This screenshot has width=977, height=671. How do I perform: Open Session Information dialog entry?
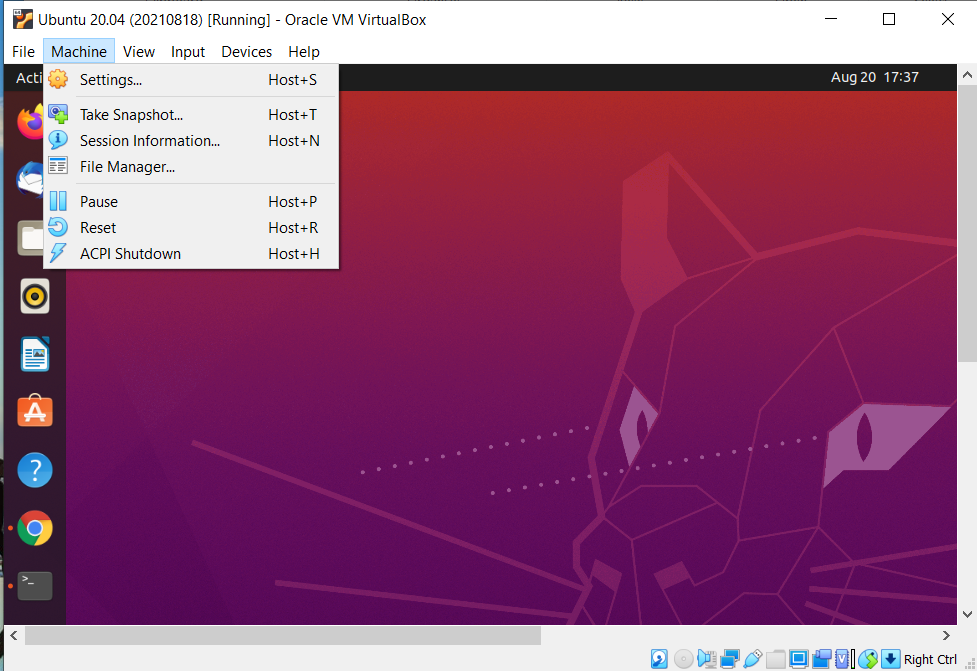(191, 141)
